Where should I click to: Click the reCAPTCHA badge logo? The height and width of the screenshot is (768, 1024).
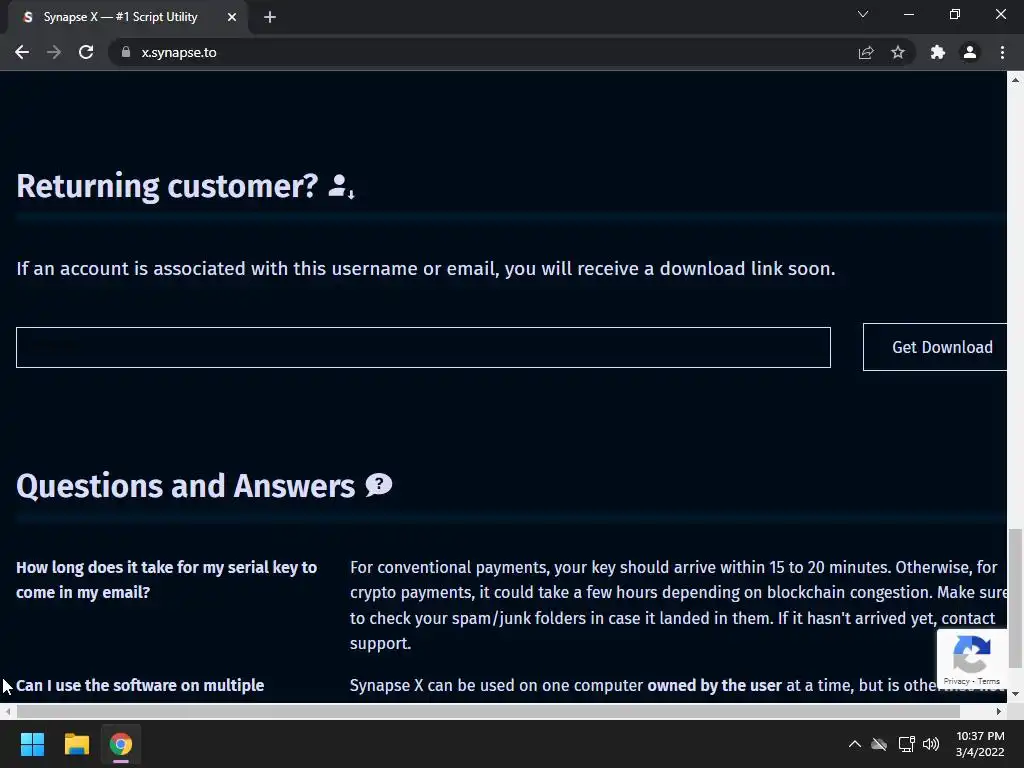tap(971, 654)
